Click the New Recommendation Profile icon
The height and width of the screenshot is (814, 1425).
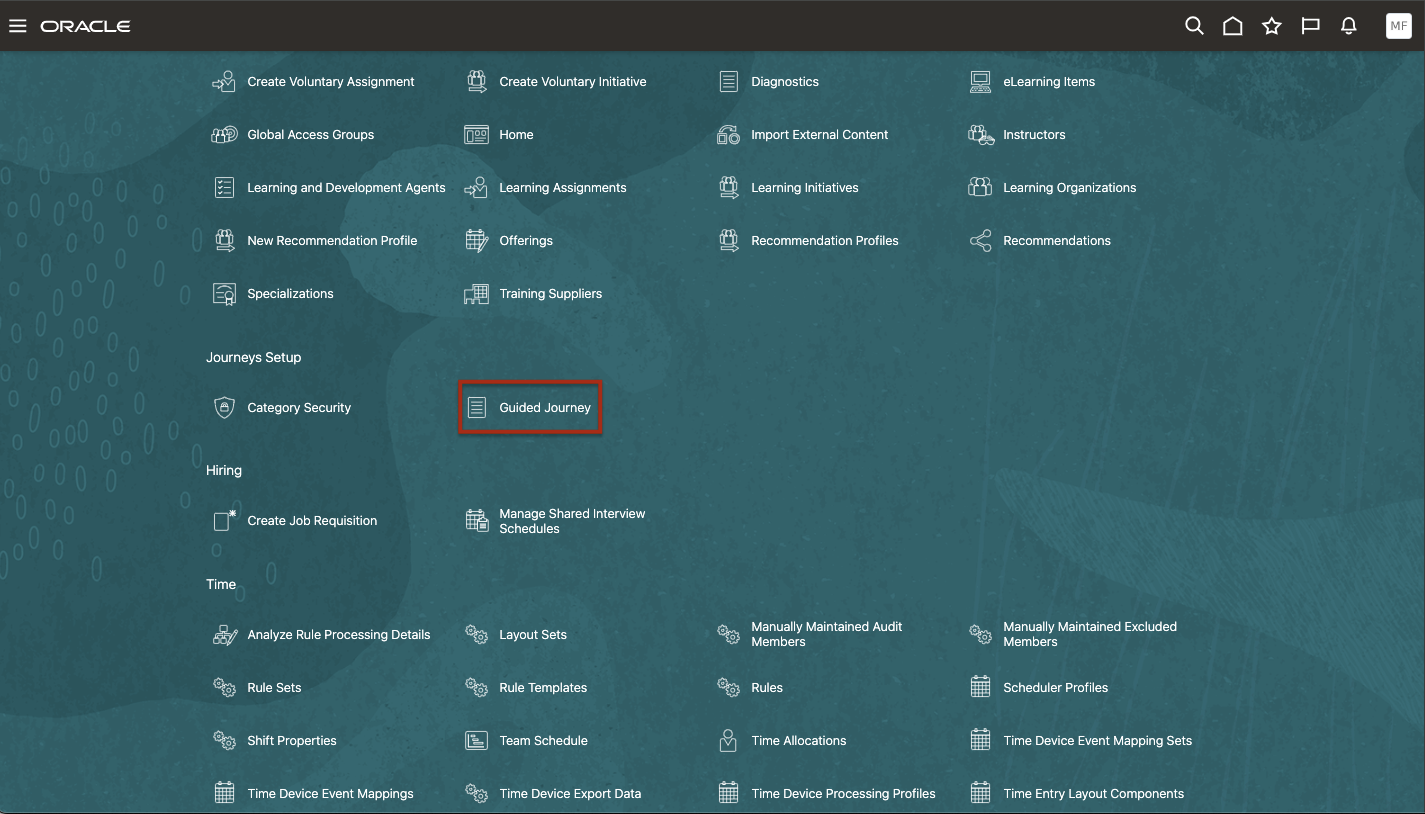[224, 241]
